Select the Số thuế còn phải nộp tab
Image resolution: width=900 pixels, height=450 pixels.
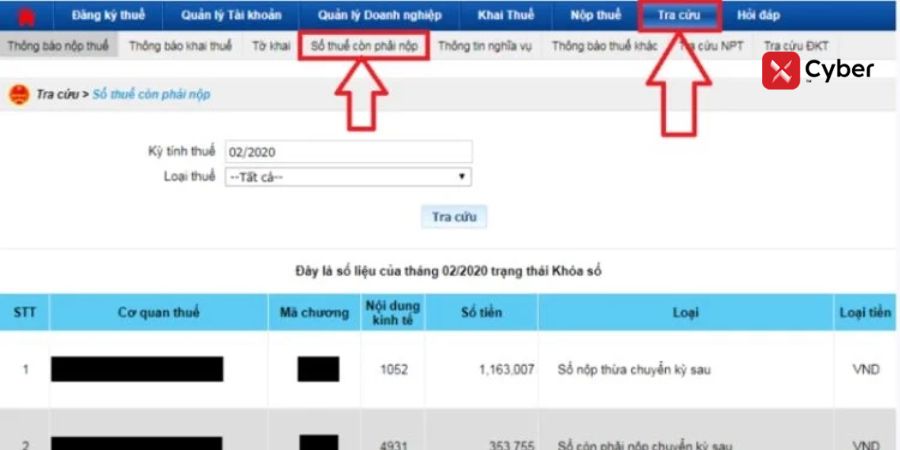pyautogui.click(x=365, y=46)
